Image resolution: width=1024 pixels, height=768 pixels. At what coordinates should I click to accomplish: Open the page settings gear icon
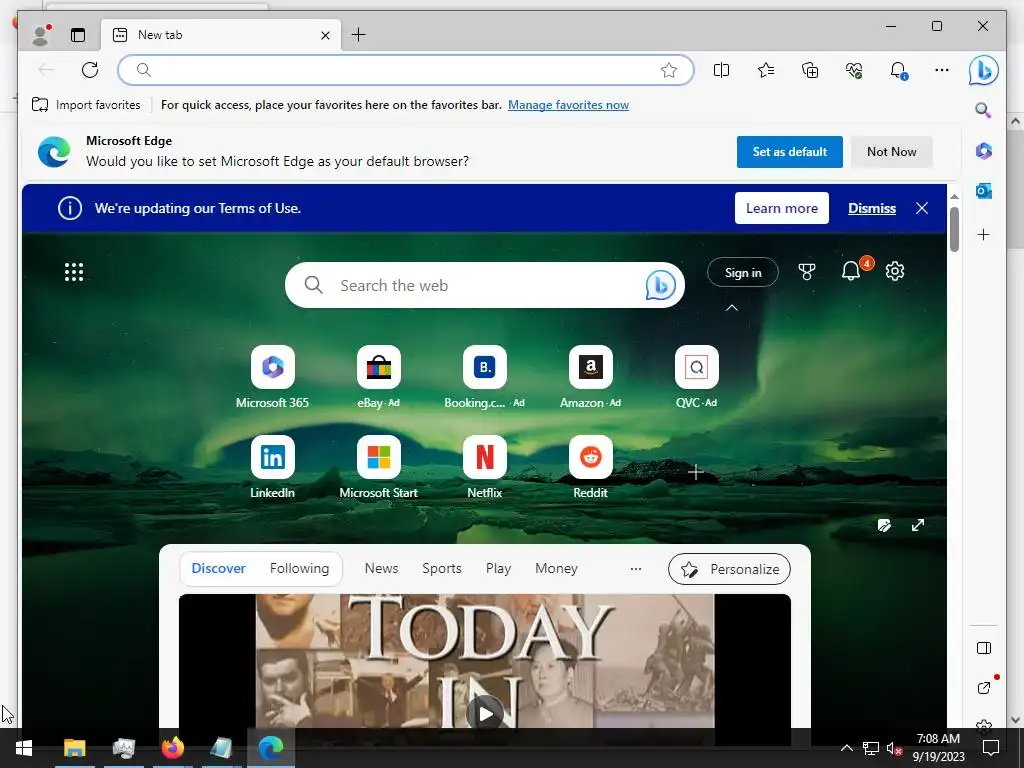click(895, 271)
